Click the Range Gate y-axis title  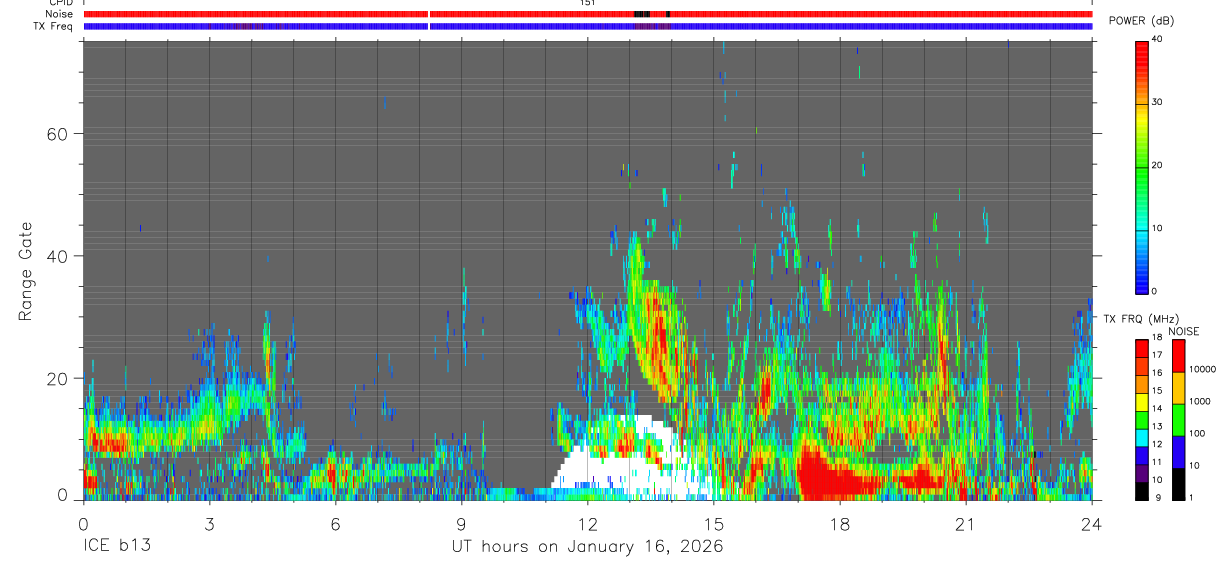point(26,271)
